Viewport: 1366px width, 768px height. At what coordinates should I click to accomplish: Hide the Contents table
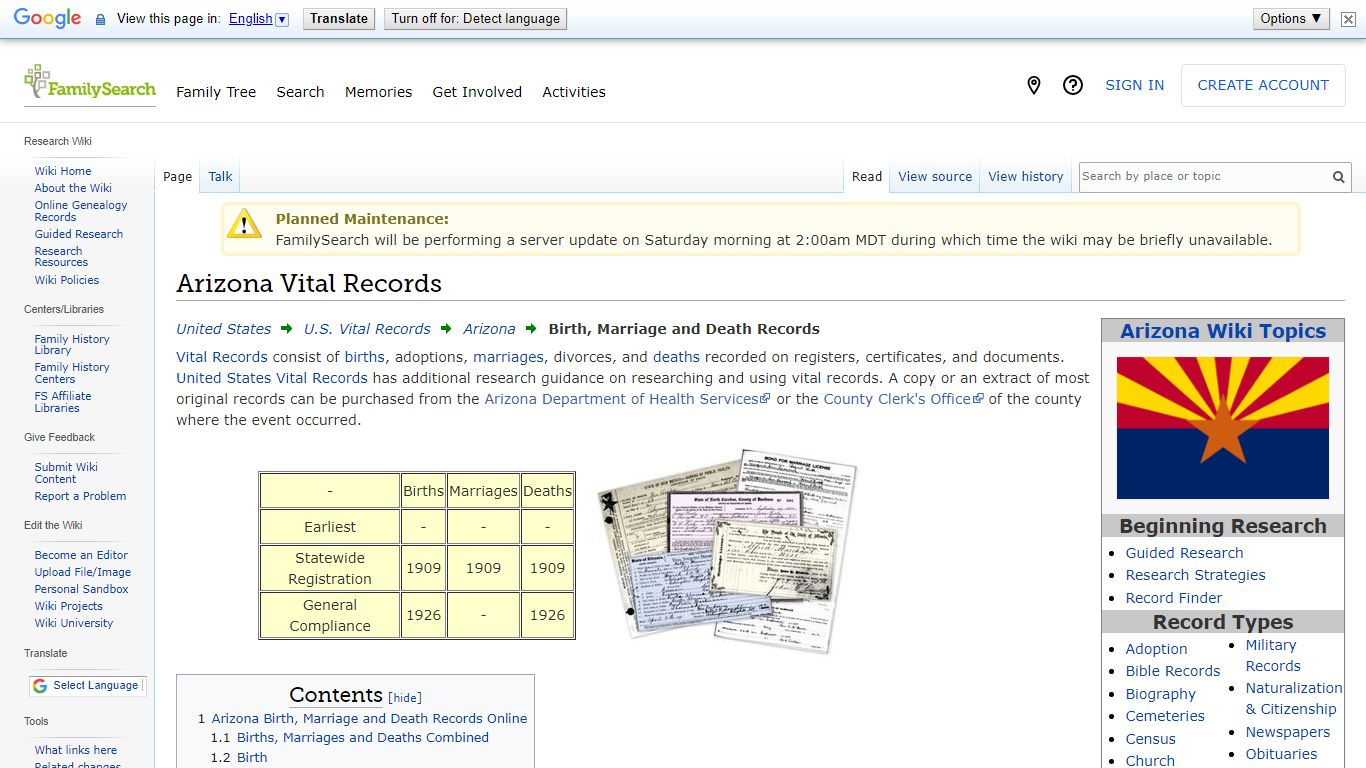405,698
